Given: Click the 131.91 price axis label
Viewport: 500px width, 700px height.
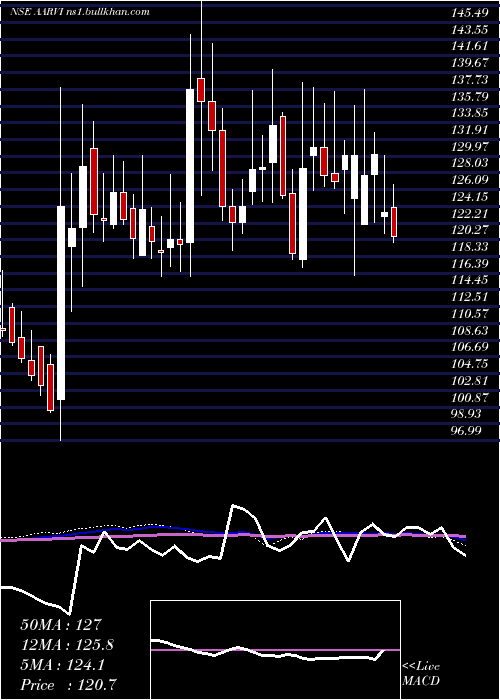Looking at the screenshot, I should pyautogui.click(x=469, y=130).
